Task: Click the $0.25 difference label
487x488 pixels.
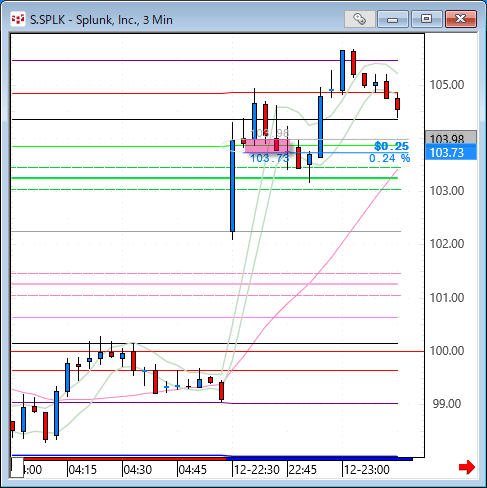Action: [x=391, y=146]
